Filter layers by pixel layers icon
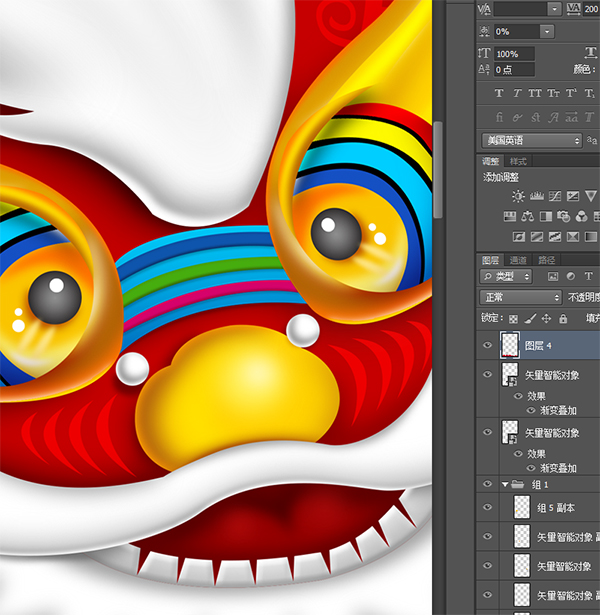This screenshot has width=600, height=615. (x=553, y=277)
